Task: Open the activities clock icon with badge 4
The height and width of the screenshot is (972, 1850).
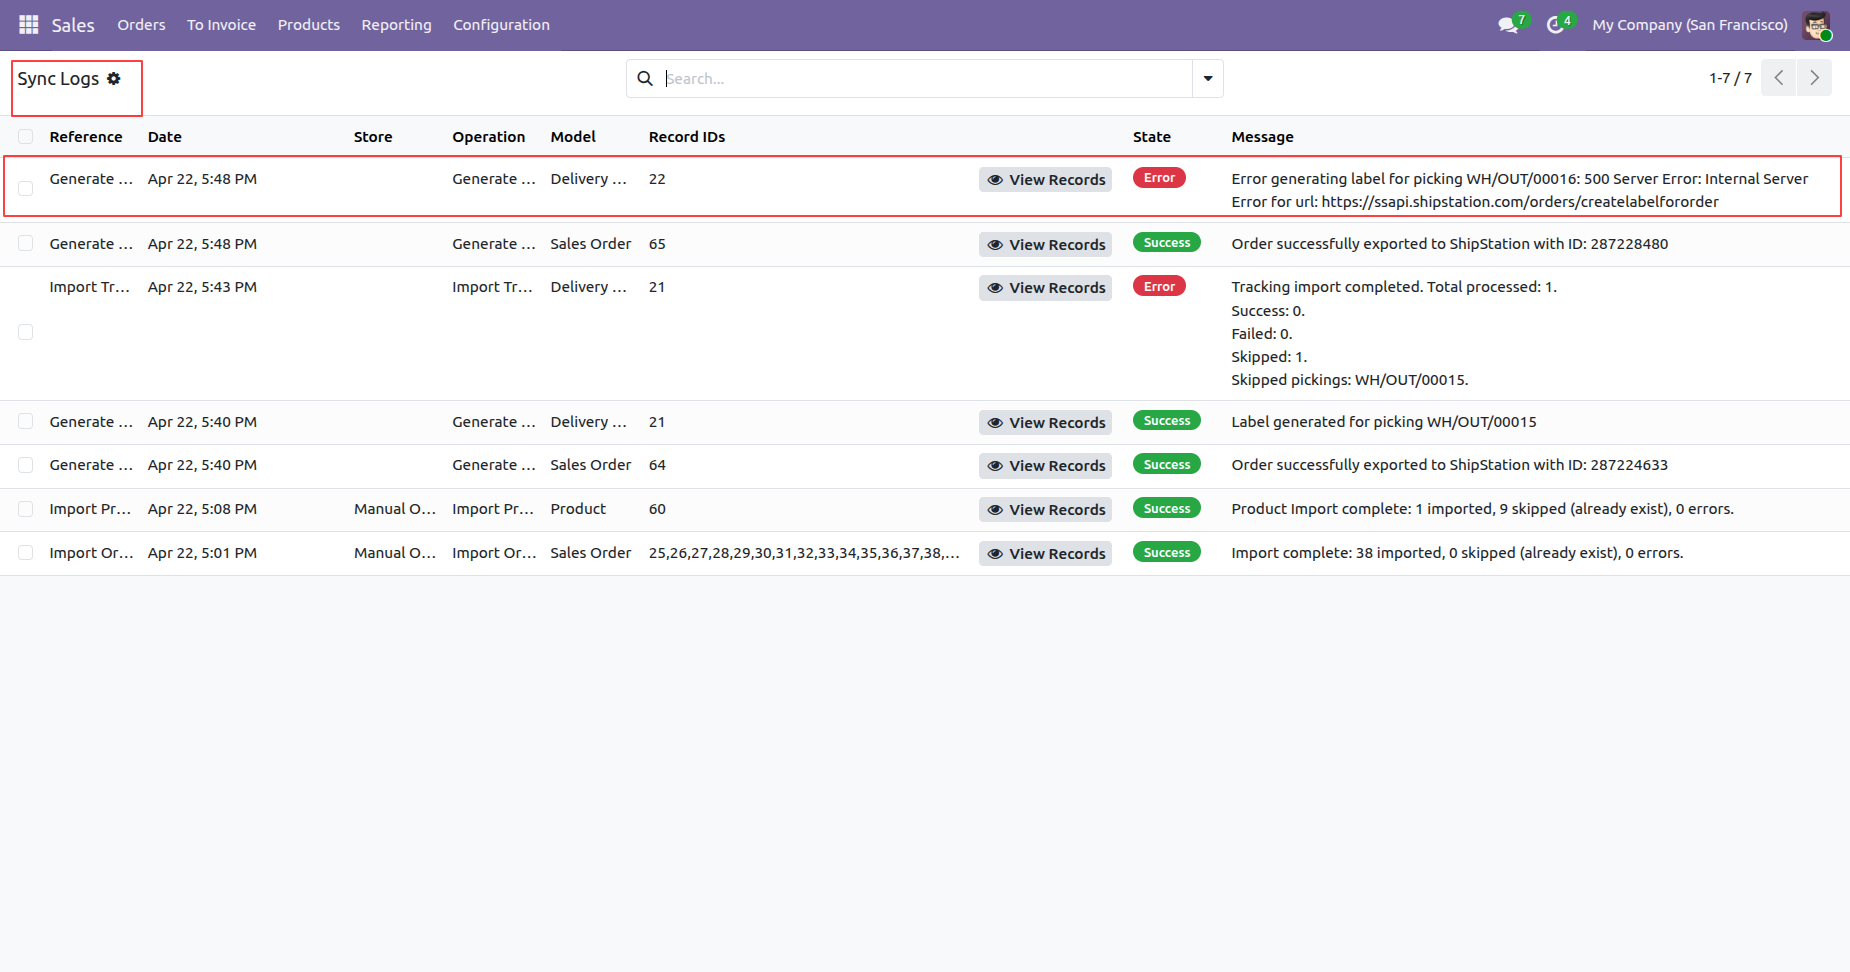Action: [1558, 24]
